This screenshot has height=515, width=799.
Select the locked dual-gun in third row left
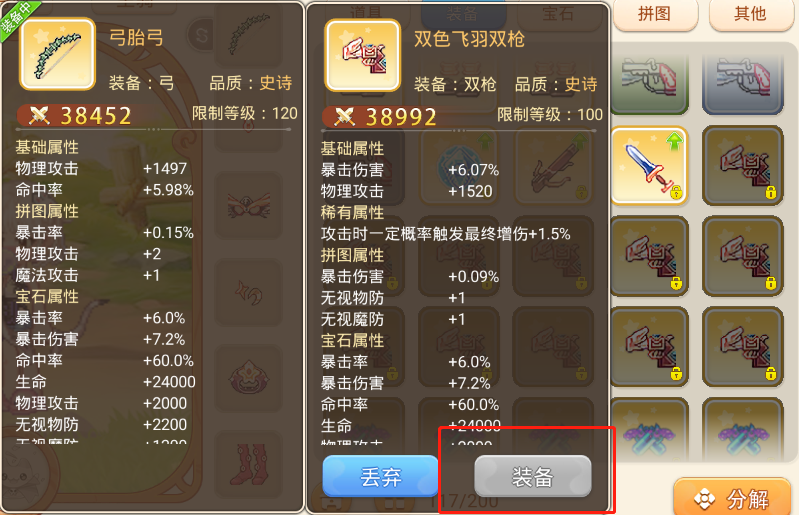pyautogui.click(x=650, y=256)
